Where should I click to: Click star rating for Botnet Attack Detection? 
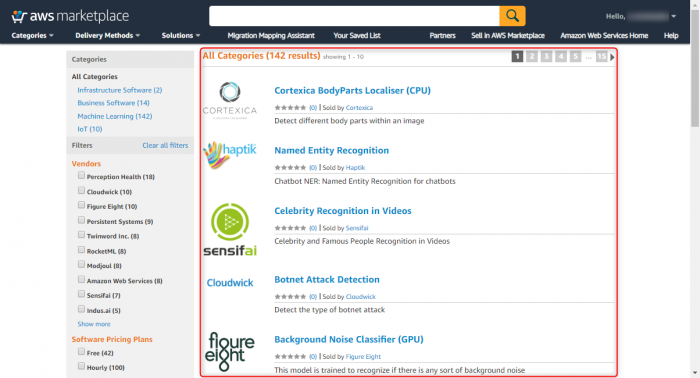pos(290,297)
